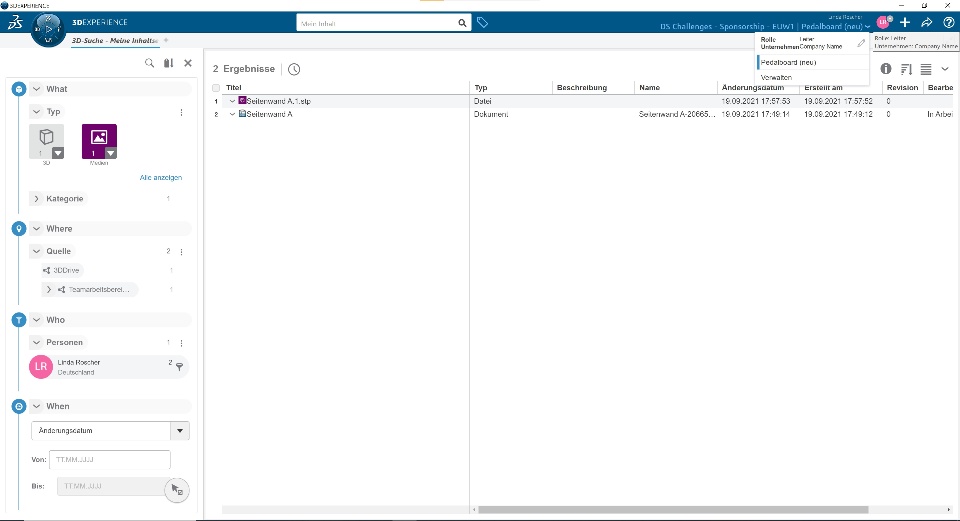Sort by the Beschreibung column header
960x521 pixels.
tap(582, 88)
